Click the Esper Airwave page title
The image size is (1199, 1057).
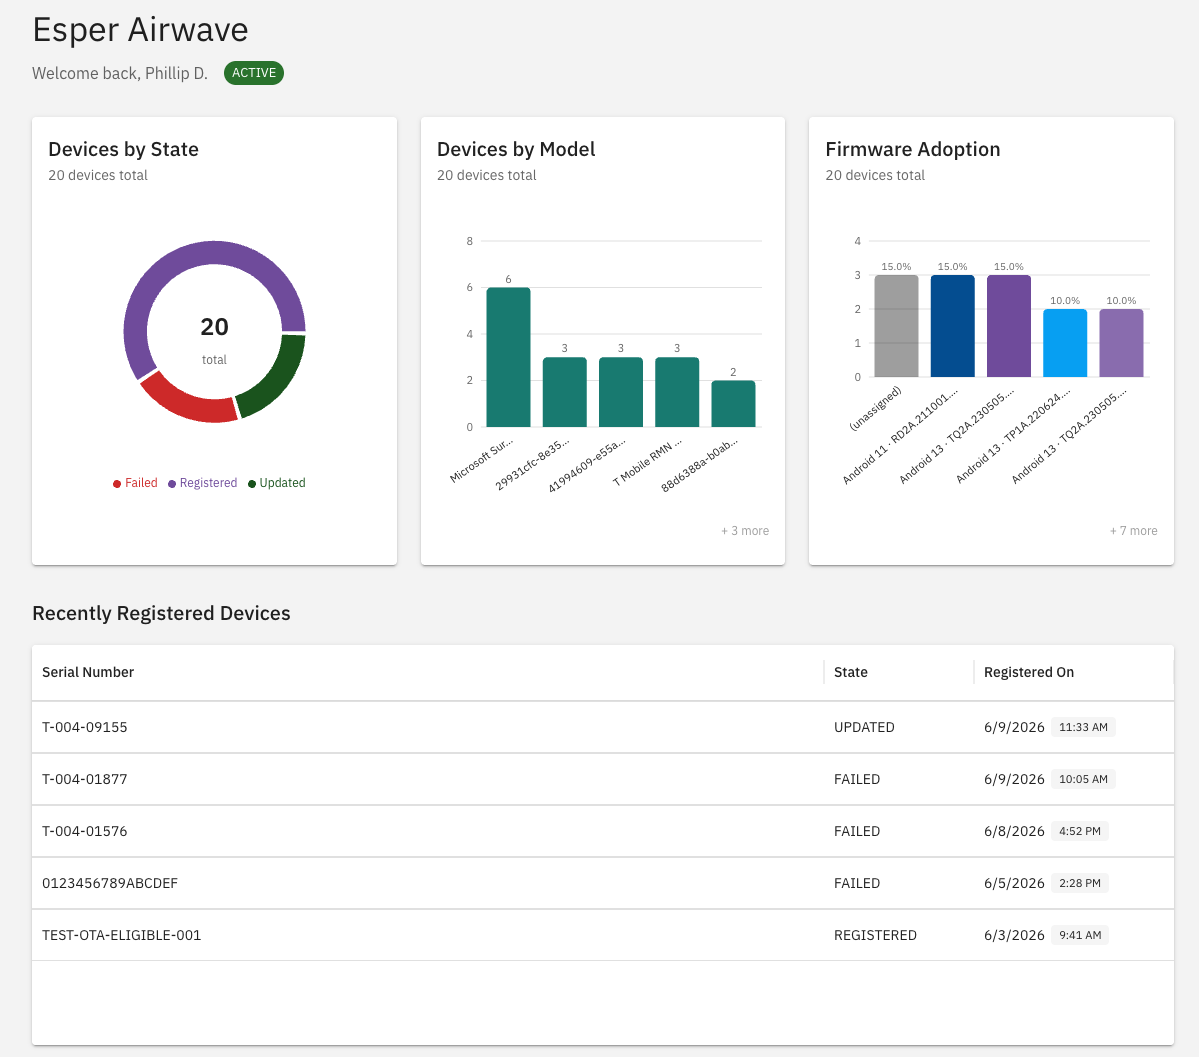(141, 30)
